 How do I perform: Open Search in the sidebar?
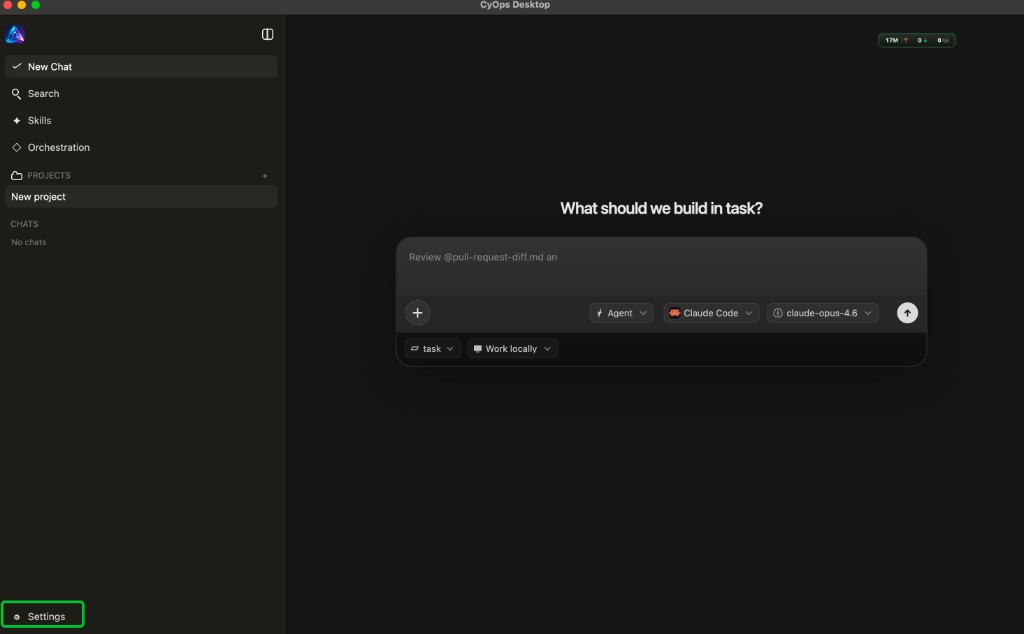click(x=141, y=93)
